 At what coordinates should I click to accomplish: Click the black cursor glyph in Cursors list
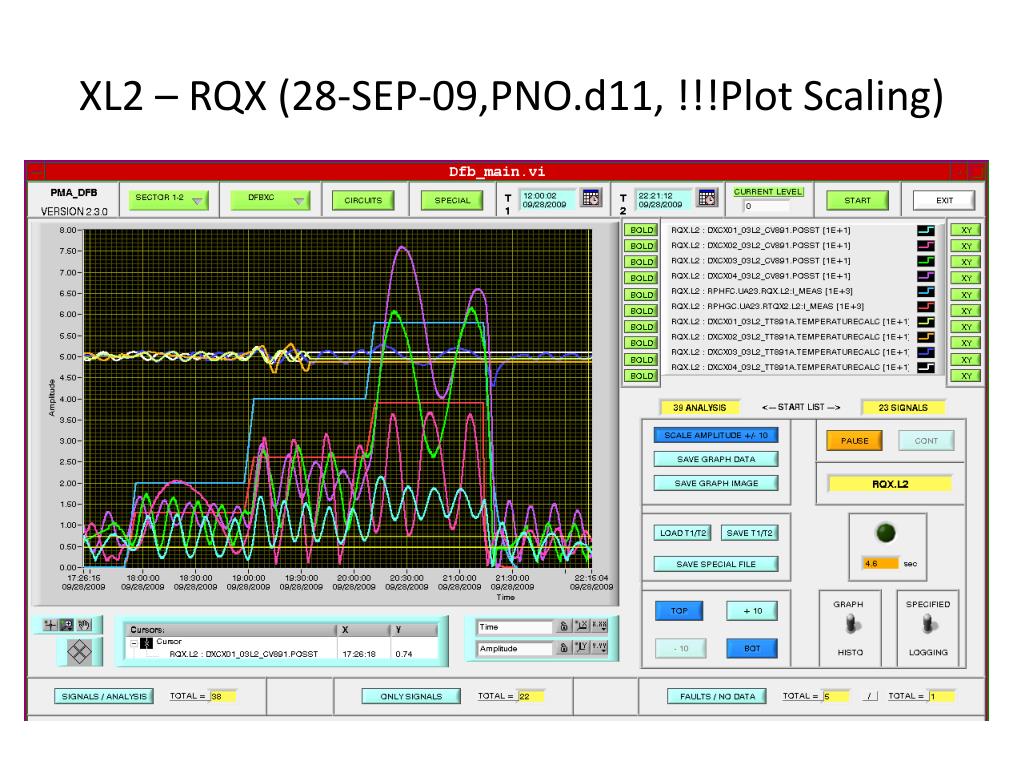(146, 643)
